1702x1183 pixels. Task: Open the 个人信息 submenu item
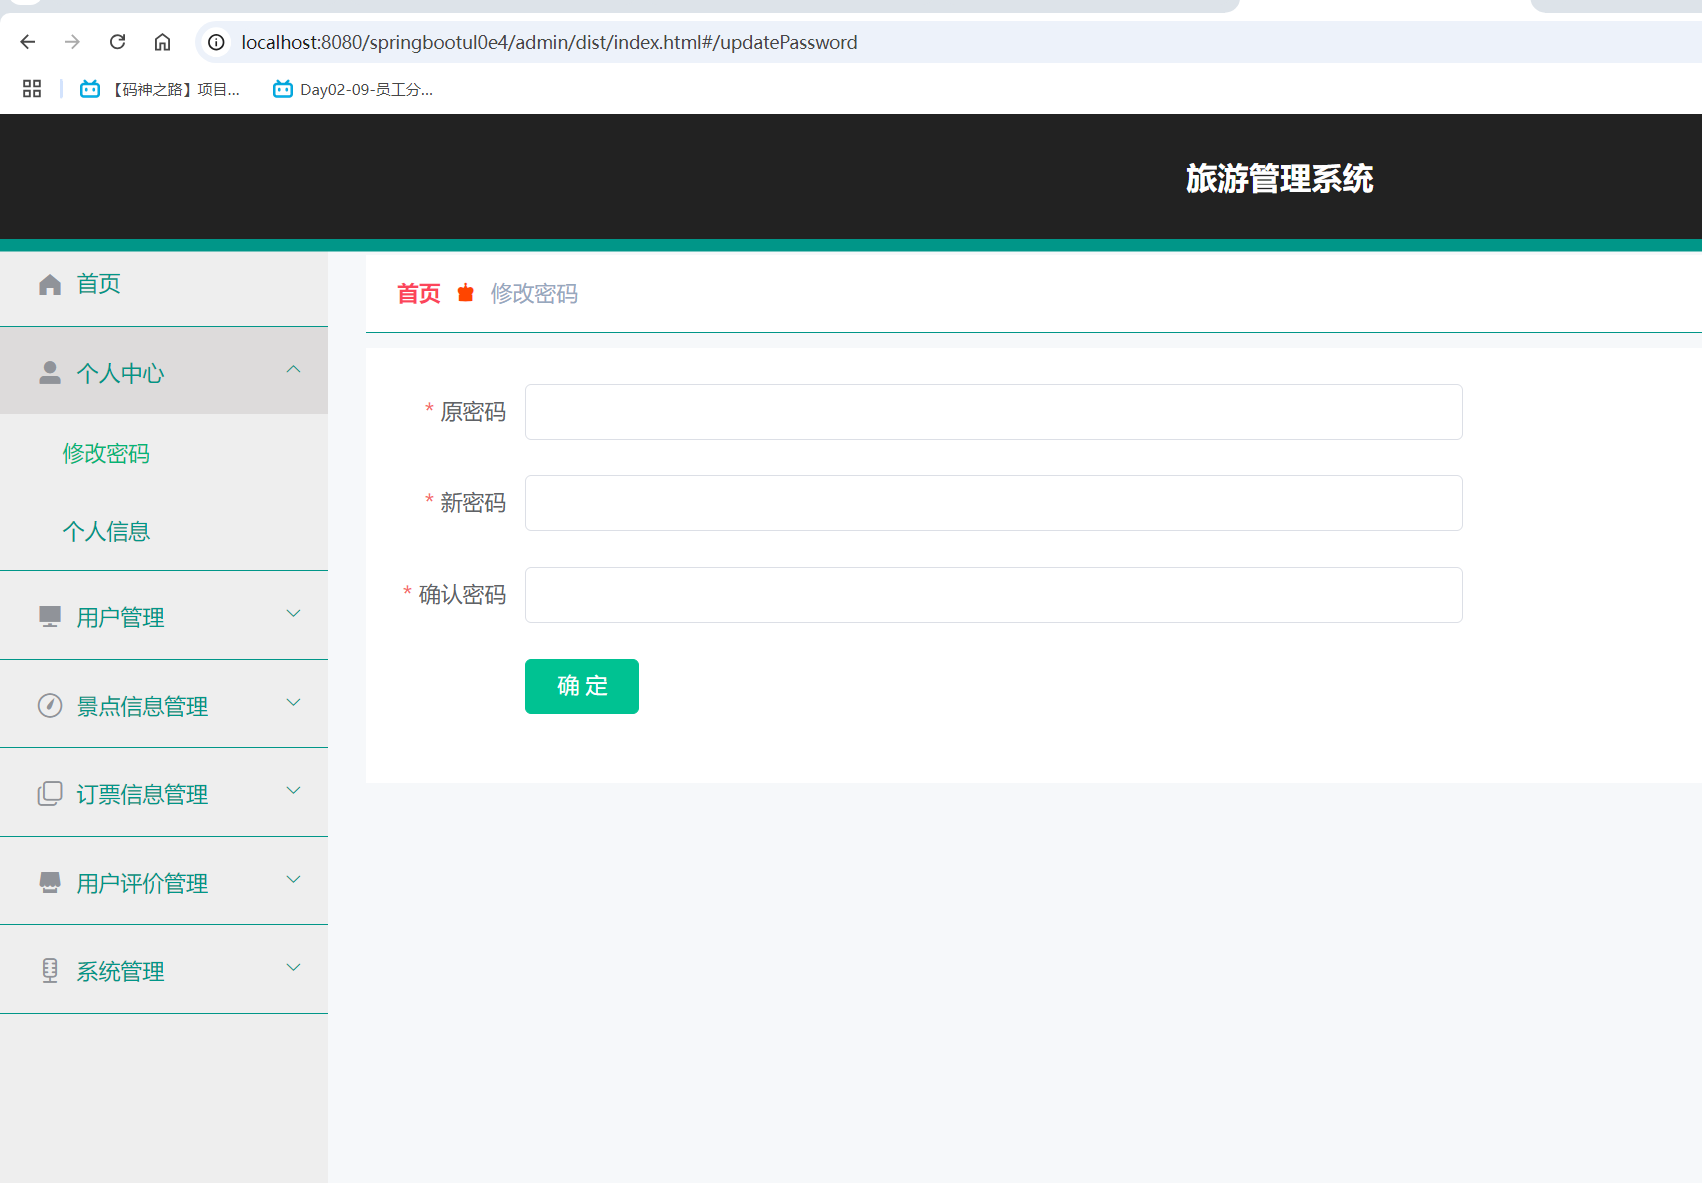pyautogui.click(x=106, y=531)
